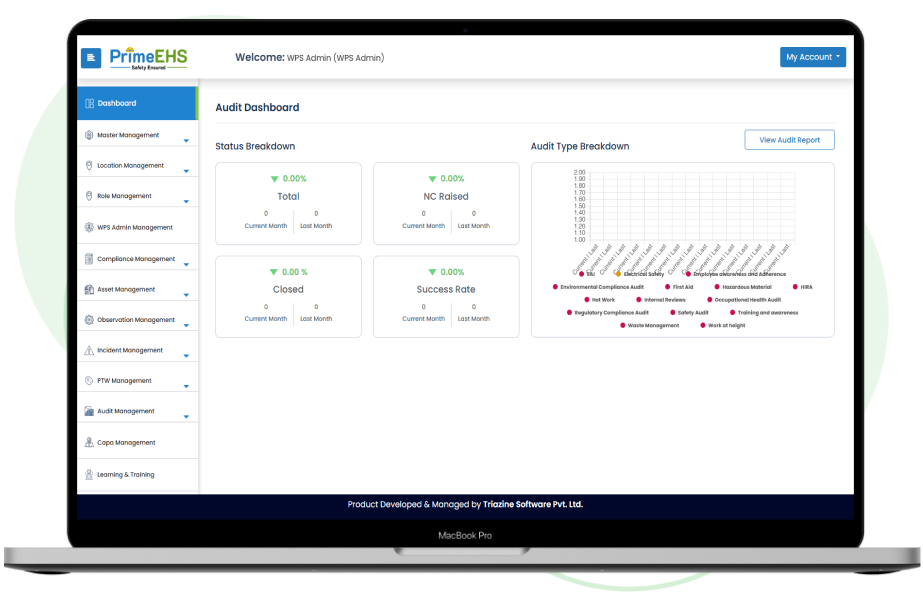Open the My Account dropdown
This screenshot has height=597, width=923.
tap(812, 57)
